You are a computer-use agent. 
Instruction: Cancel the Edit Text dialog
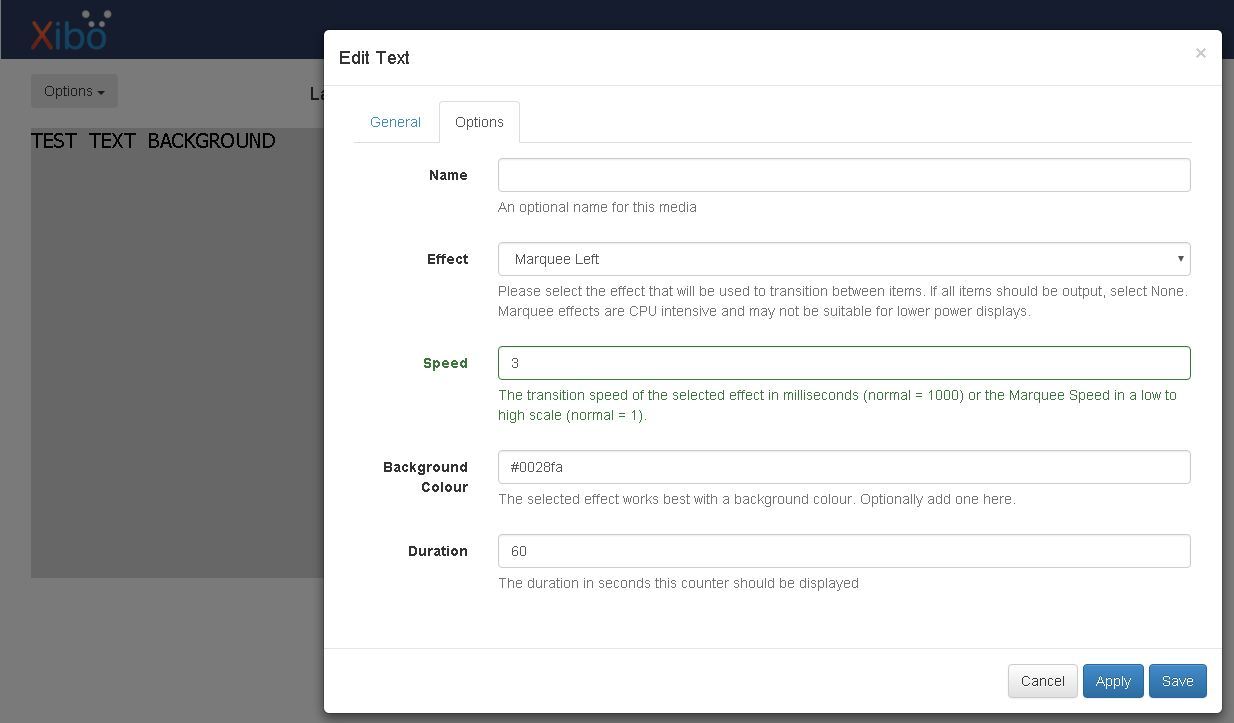click(1042, 681)
